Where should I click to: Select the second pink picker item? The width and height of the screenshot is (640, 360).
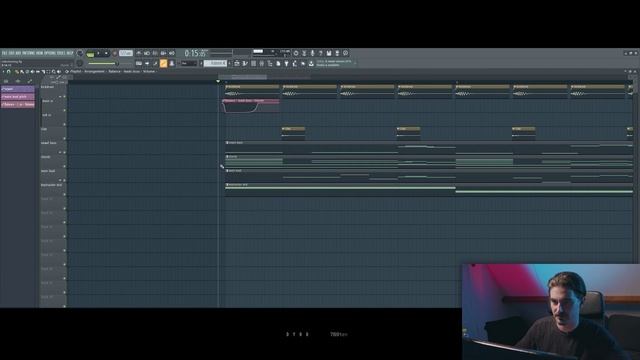[18, 97]
